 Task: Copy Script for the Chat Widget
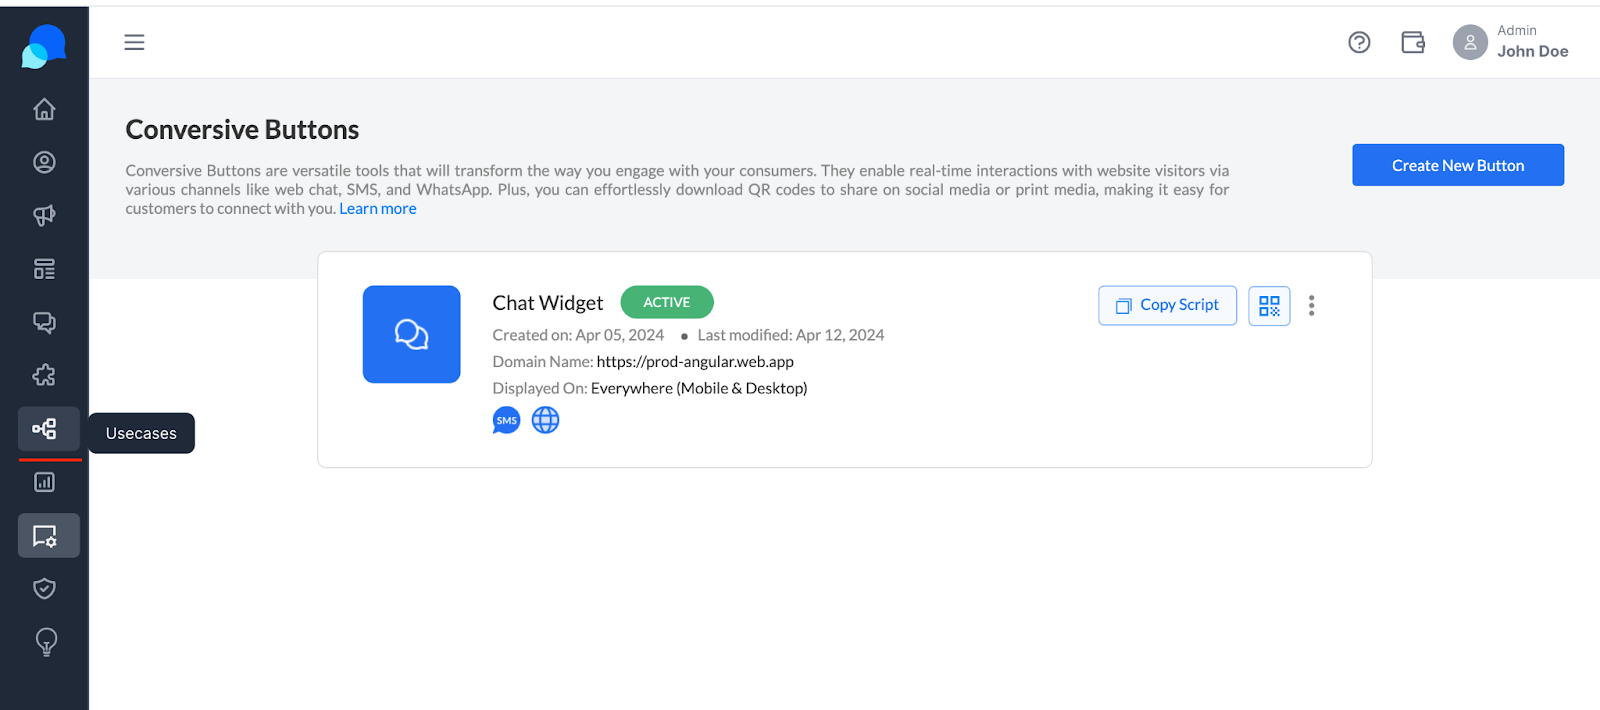click(1167, 305)
